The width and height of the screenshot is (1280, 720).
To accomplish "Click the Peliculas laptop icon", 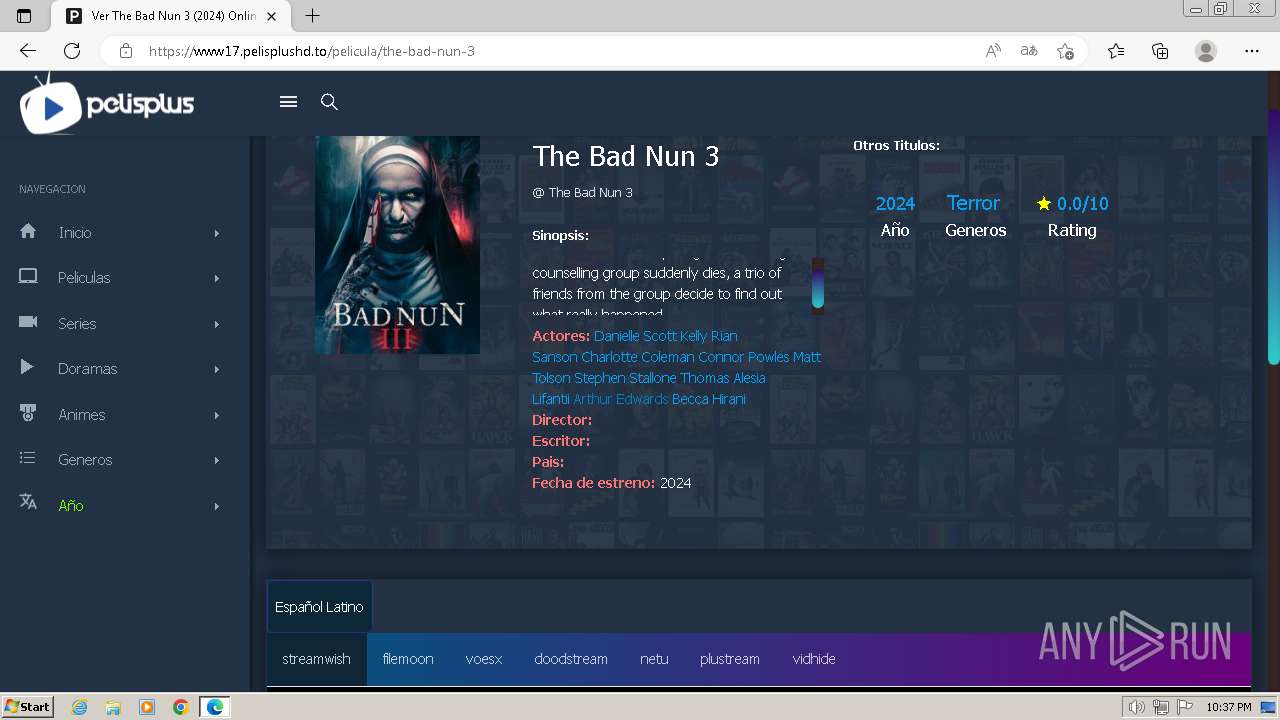I will [x=28, y=277].
